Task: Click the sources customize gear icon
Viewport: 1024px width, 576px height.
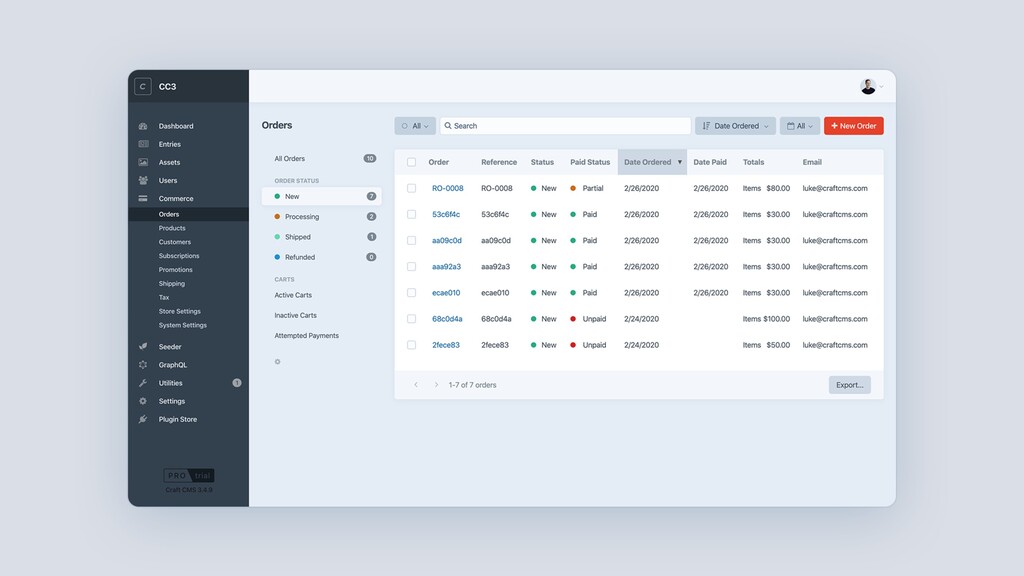Action: pos(278,362)
